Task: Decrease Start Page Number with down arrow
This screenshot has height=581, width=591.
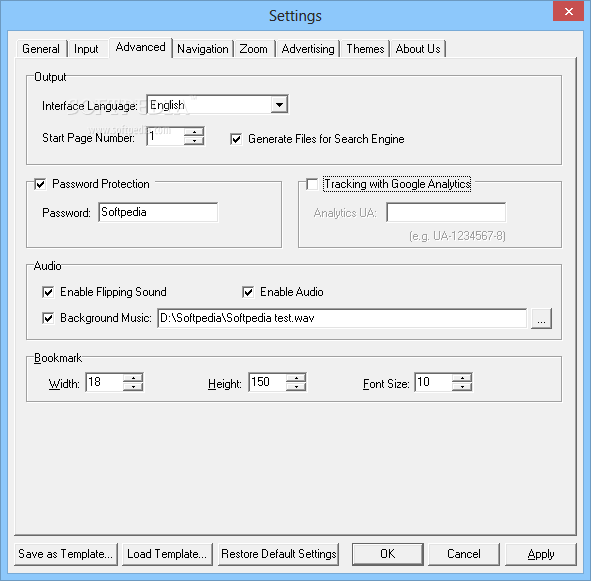Action: (x=194, y=141)
